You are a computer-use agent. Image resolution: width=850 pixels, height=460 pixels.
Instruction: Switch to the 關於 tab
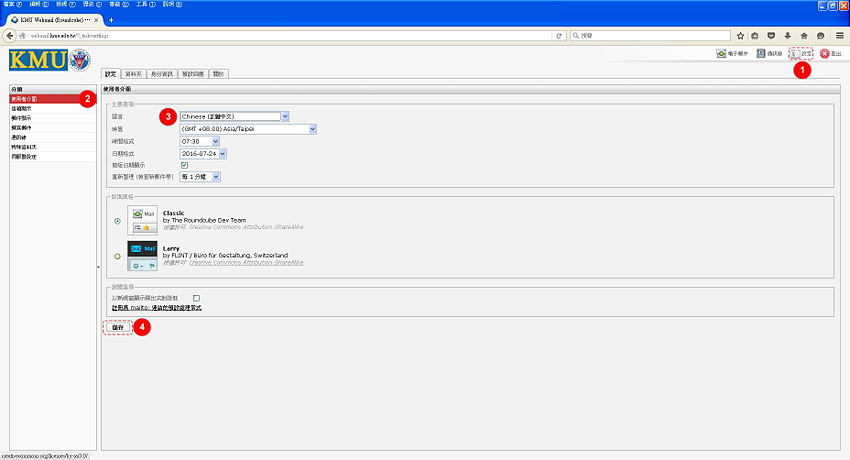tap(218, 74)
